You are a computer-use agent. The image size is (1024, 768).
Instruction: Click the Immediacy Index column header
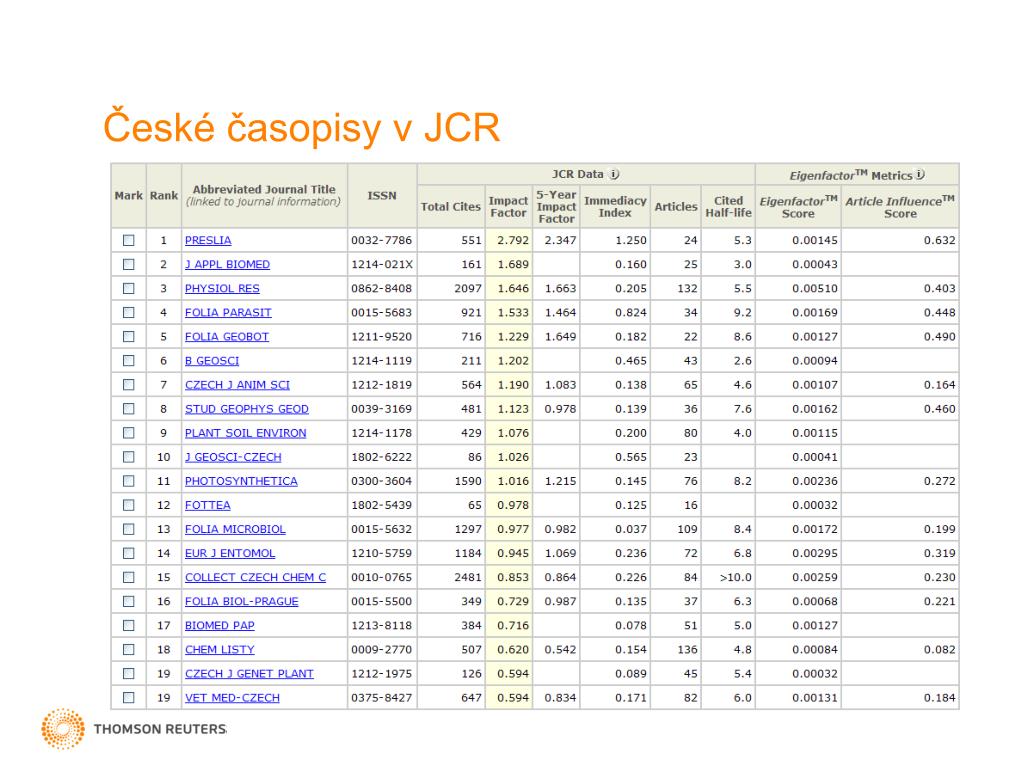coord(615,207)
